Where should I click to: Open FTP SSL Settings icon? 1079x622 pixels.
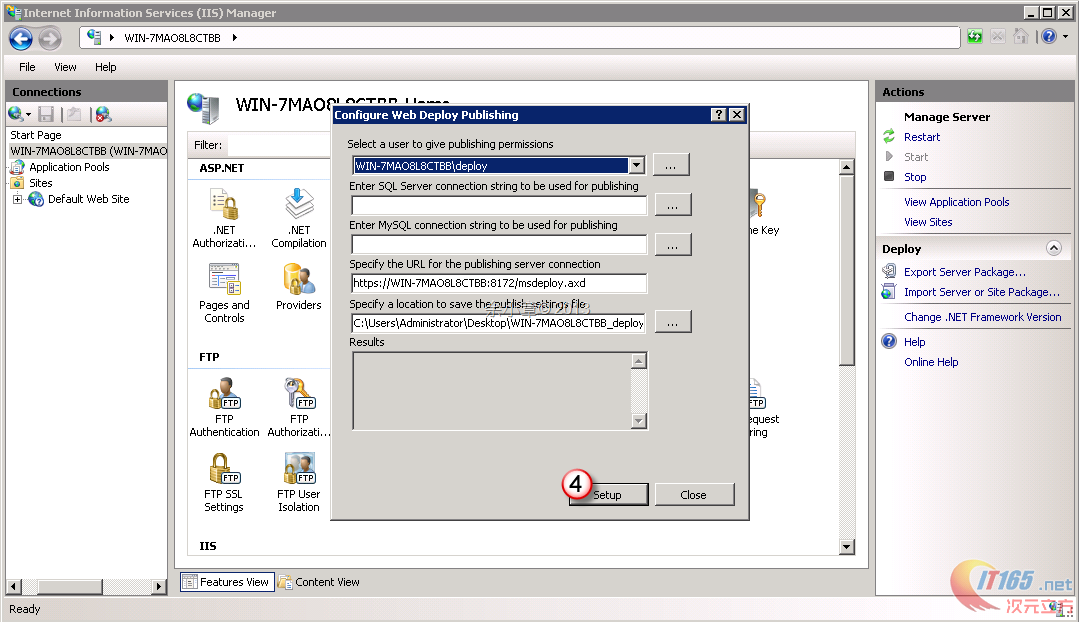[x=224, y=469]
